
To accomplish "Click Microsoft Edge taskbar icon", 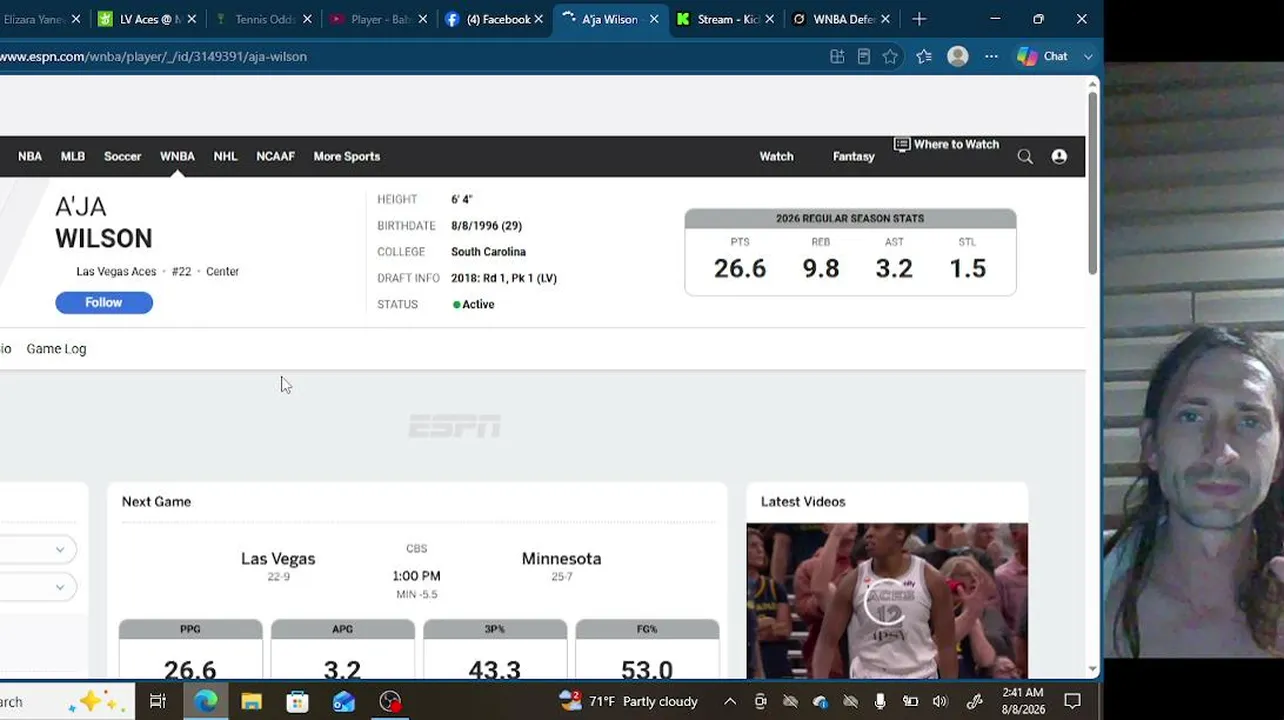I will 205,701.
